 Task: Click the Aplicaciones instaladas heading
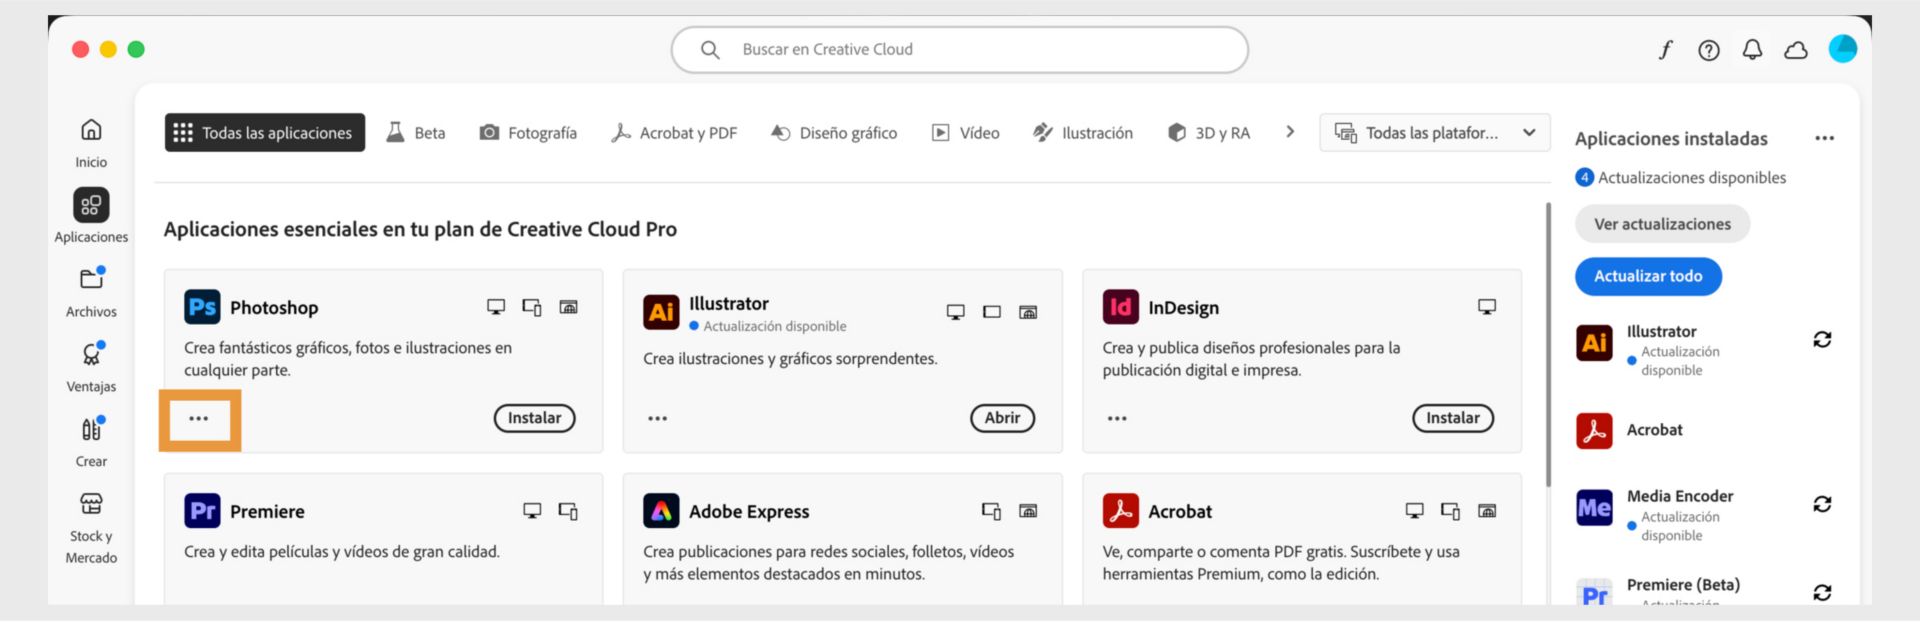coord(1671,139)
